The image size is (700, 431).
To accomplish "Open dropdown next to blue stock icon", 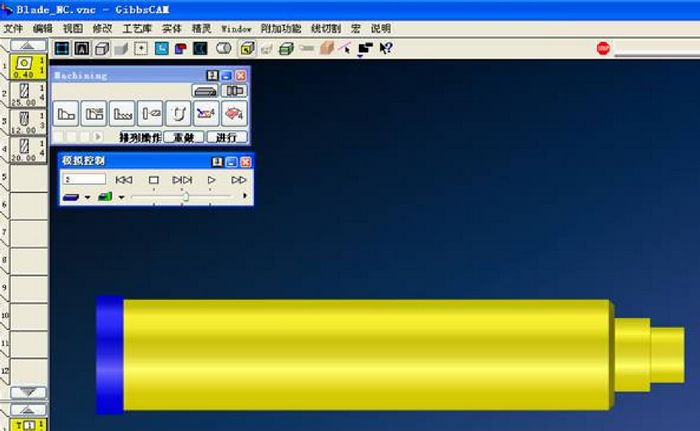I will (x=88, y=197).
